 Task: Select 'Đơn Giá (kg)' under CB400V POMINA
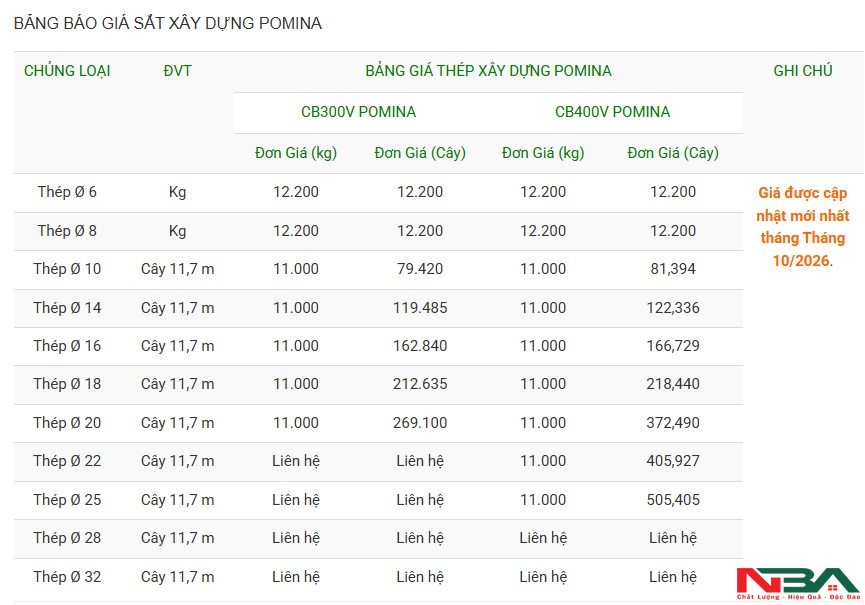543,153
